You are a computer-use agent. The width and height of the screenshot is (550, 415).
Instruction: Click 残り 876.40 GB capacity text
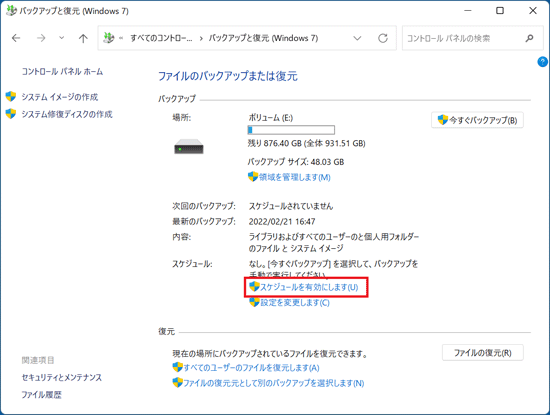307,143
